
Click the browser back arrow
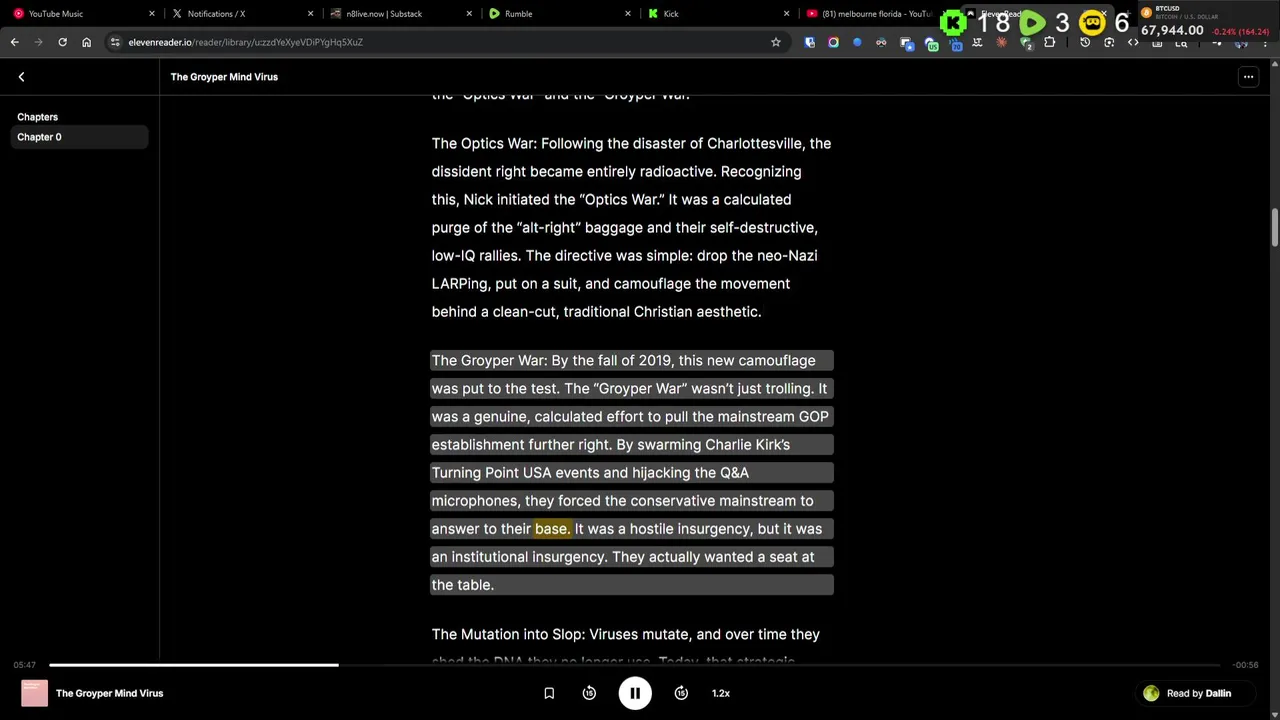14,42
